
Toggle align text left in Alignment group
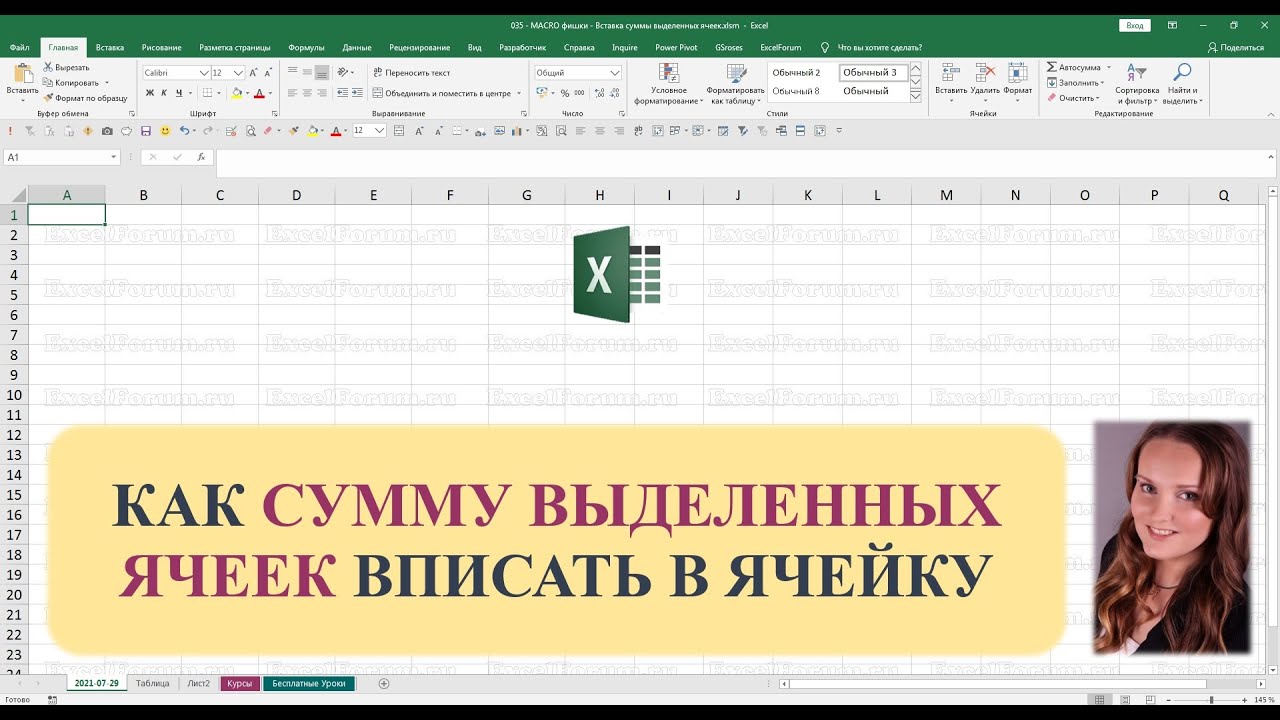point(293,93)
